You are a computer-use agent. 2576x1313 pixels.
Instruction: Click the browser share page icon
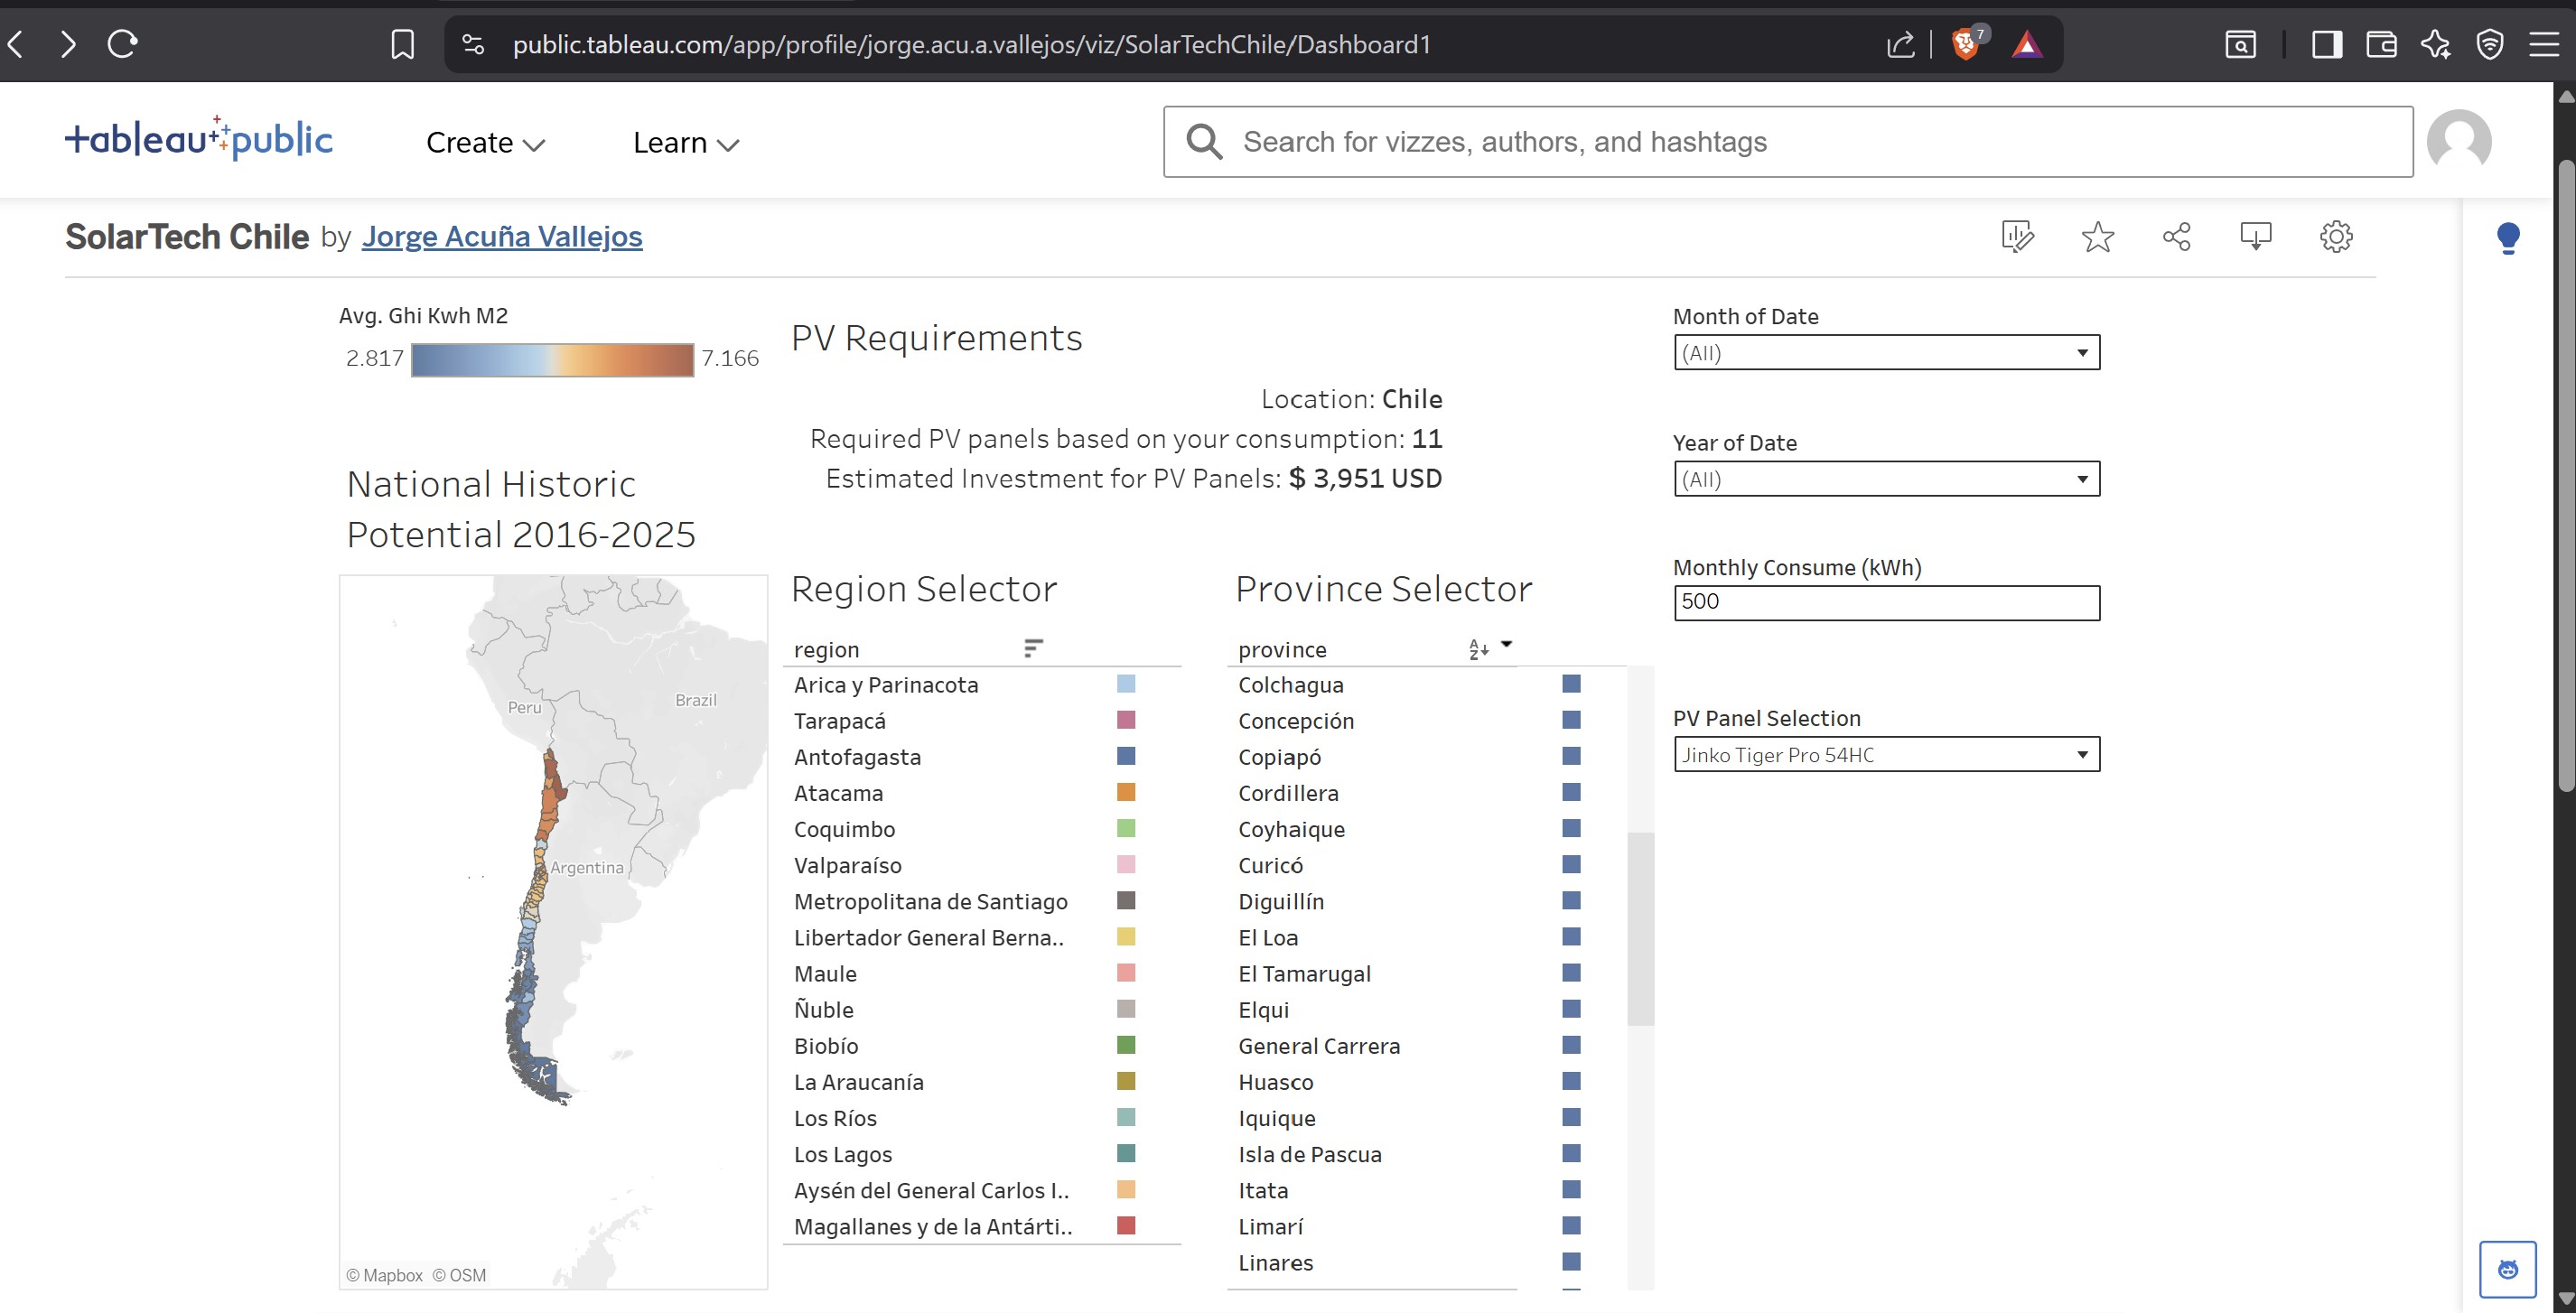click(x=1900, y=44)
